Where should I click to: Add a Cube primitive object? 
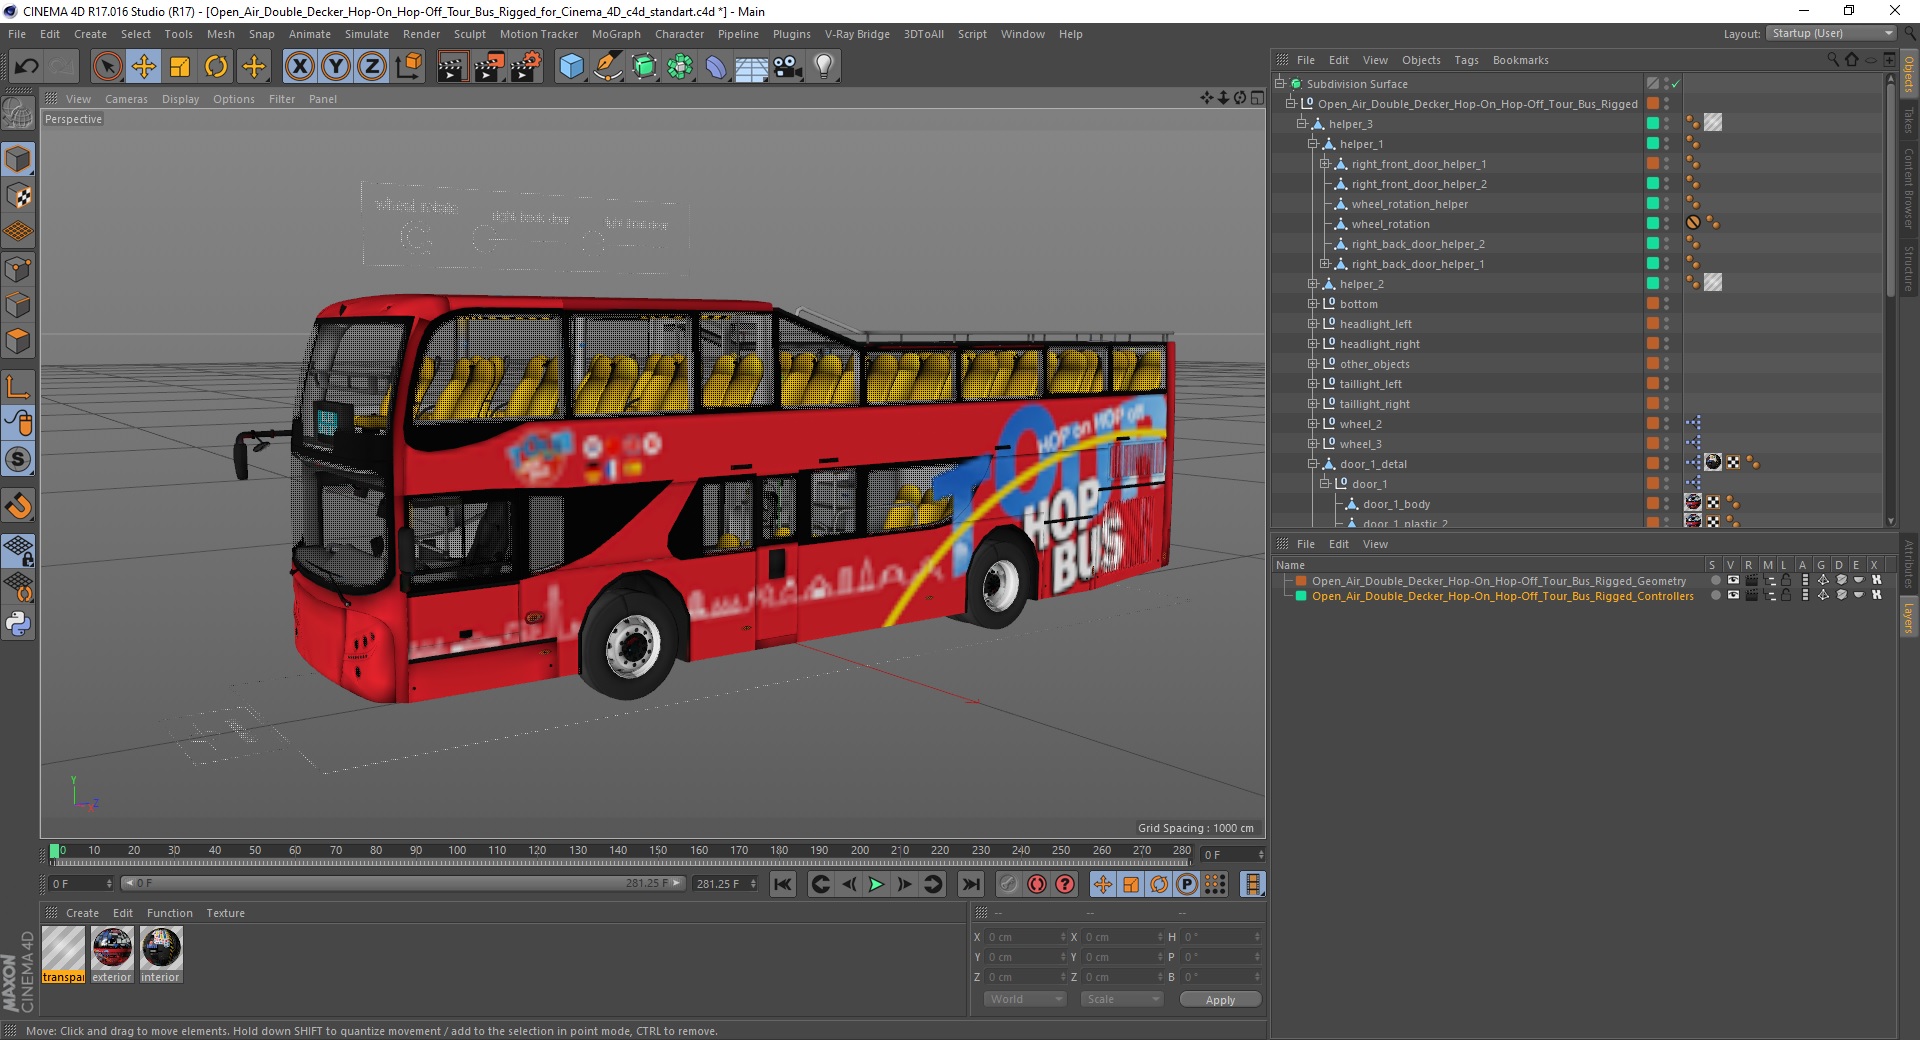coord(571,67)
